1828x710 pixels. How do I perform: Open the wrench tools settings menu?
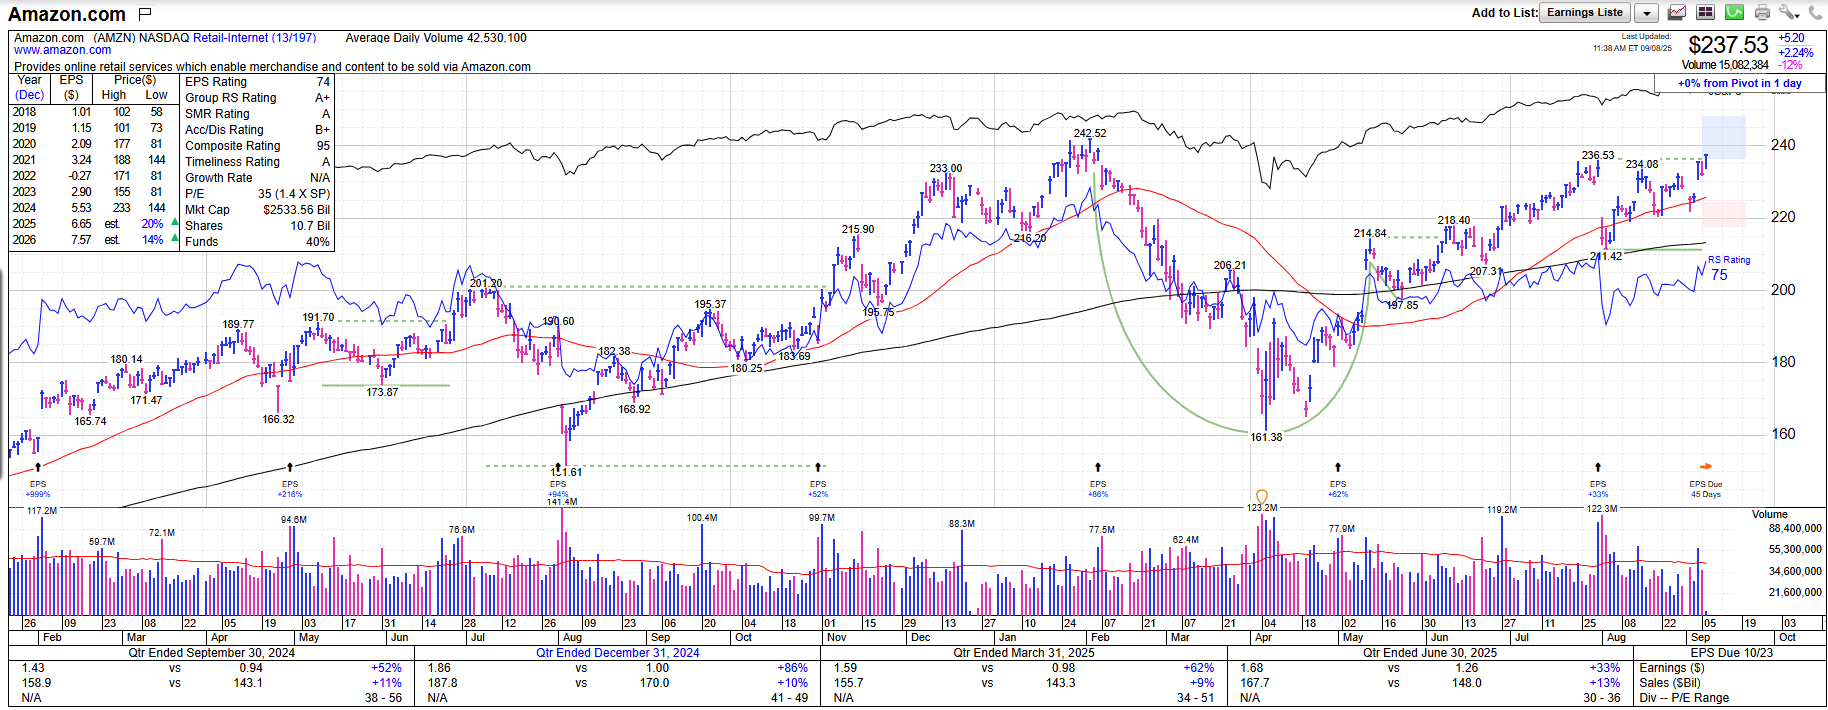tap(1788, 13)
